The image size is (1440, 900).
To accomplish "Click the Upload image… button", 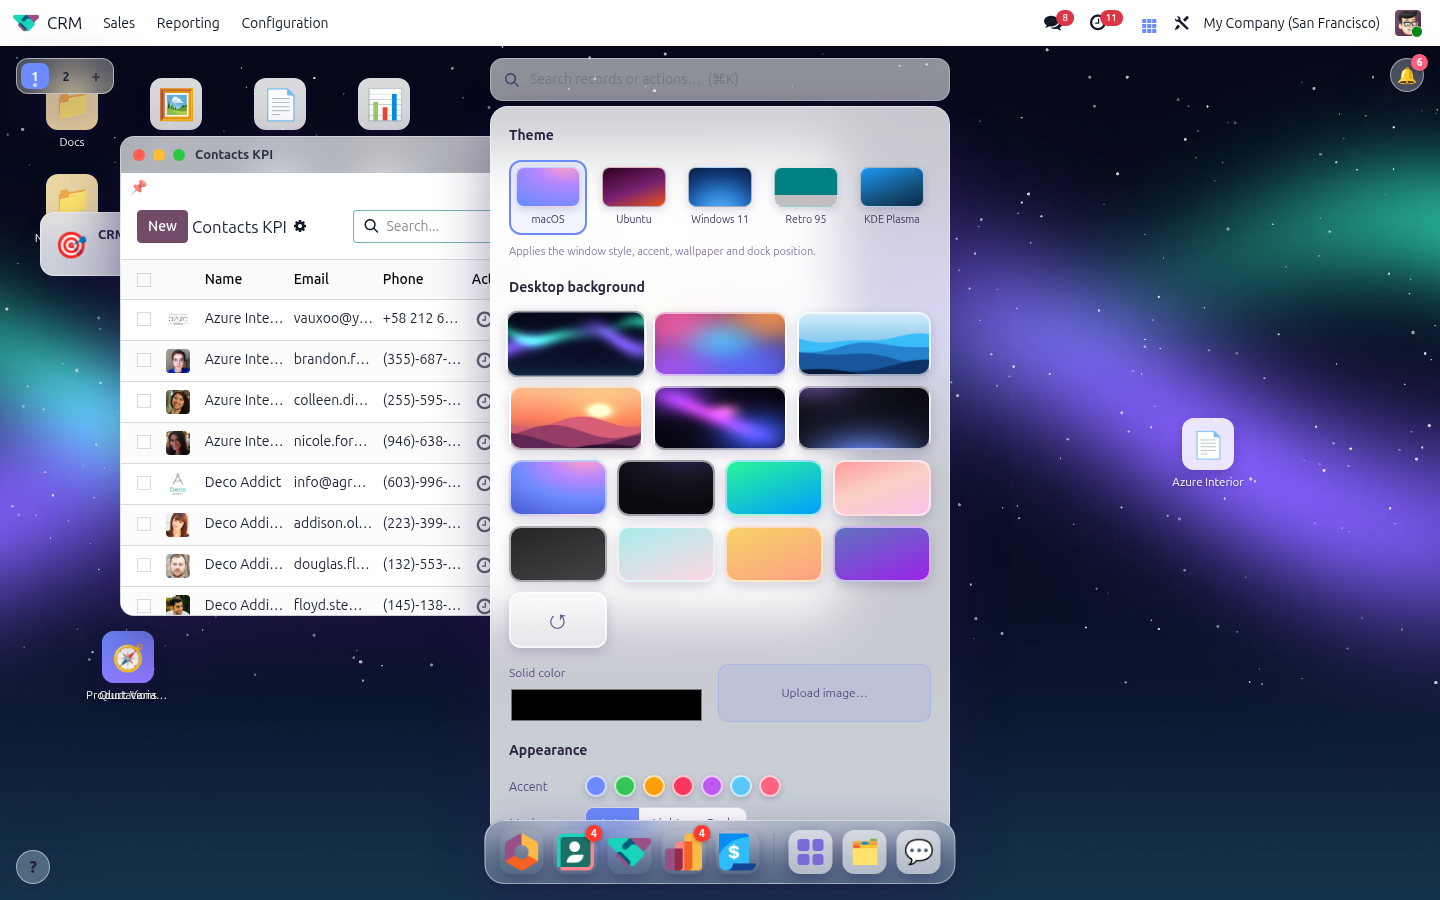I will (x=824, y=693).
